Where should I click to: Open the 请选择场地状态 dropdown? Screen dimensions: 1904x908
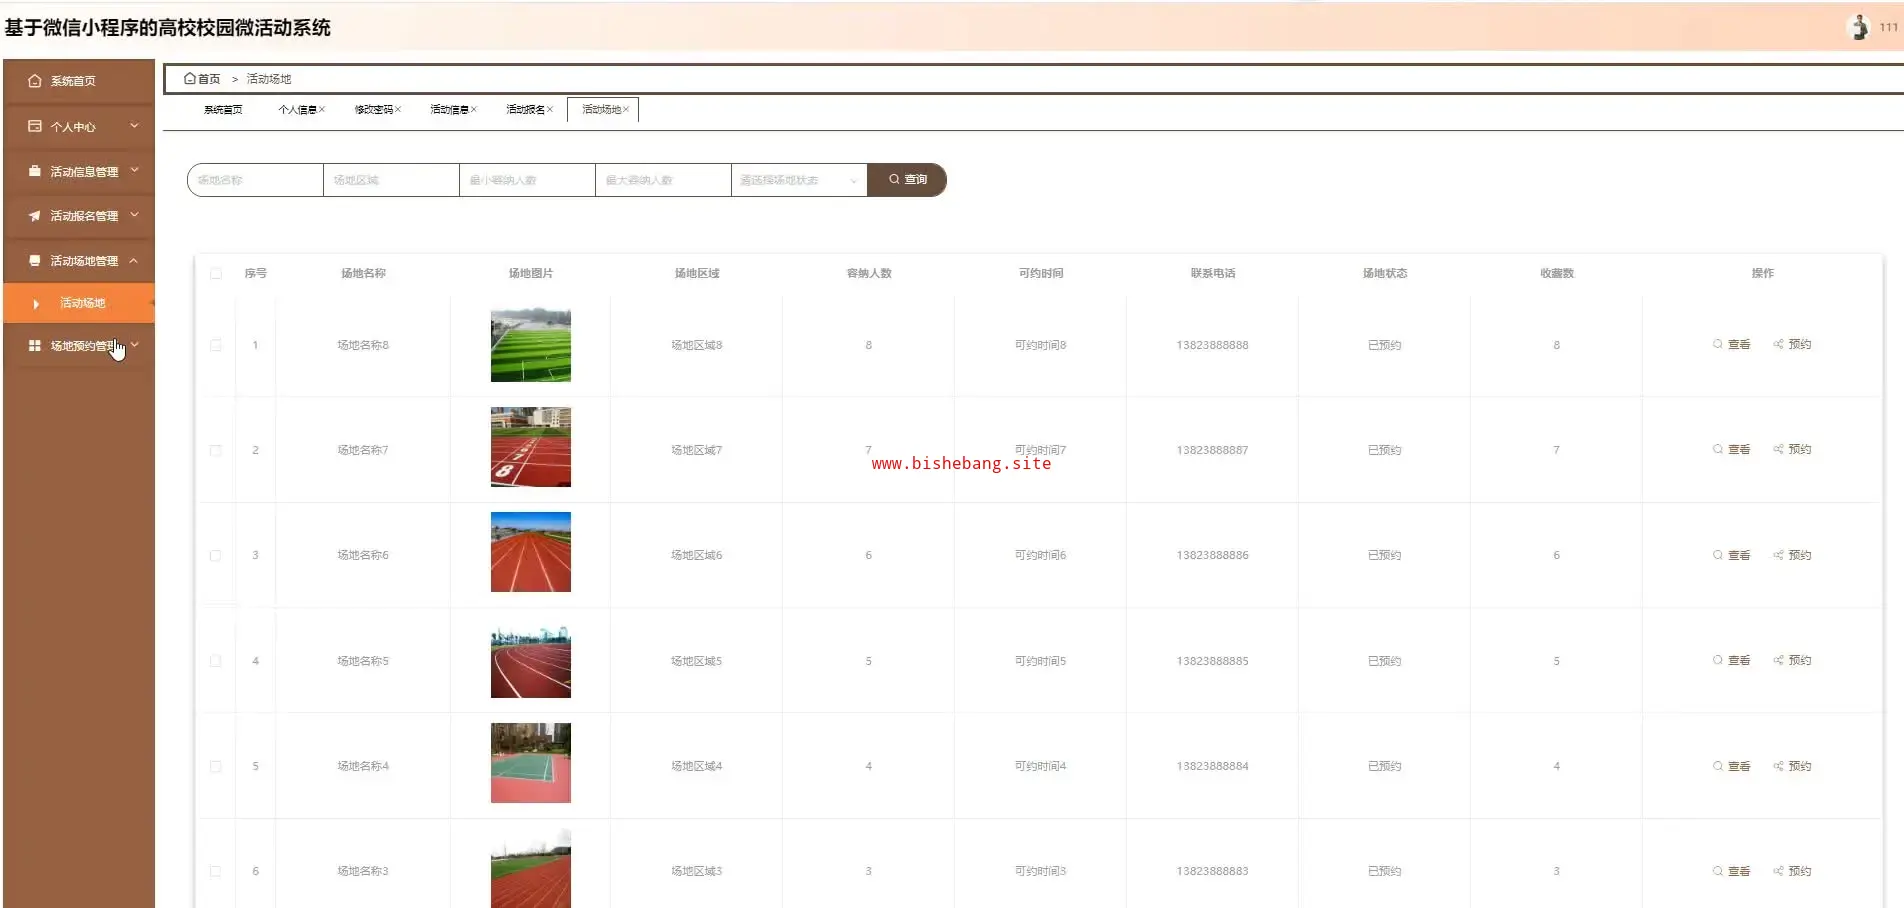[x=799, y=180]
